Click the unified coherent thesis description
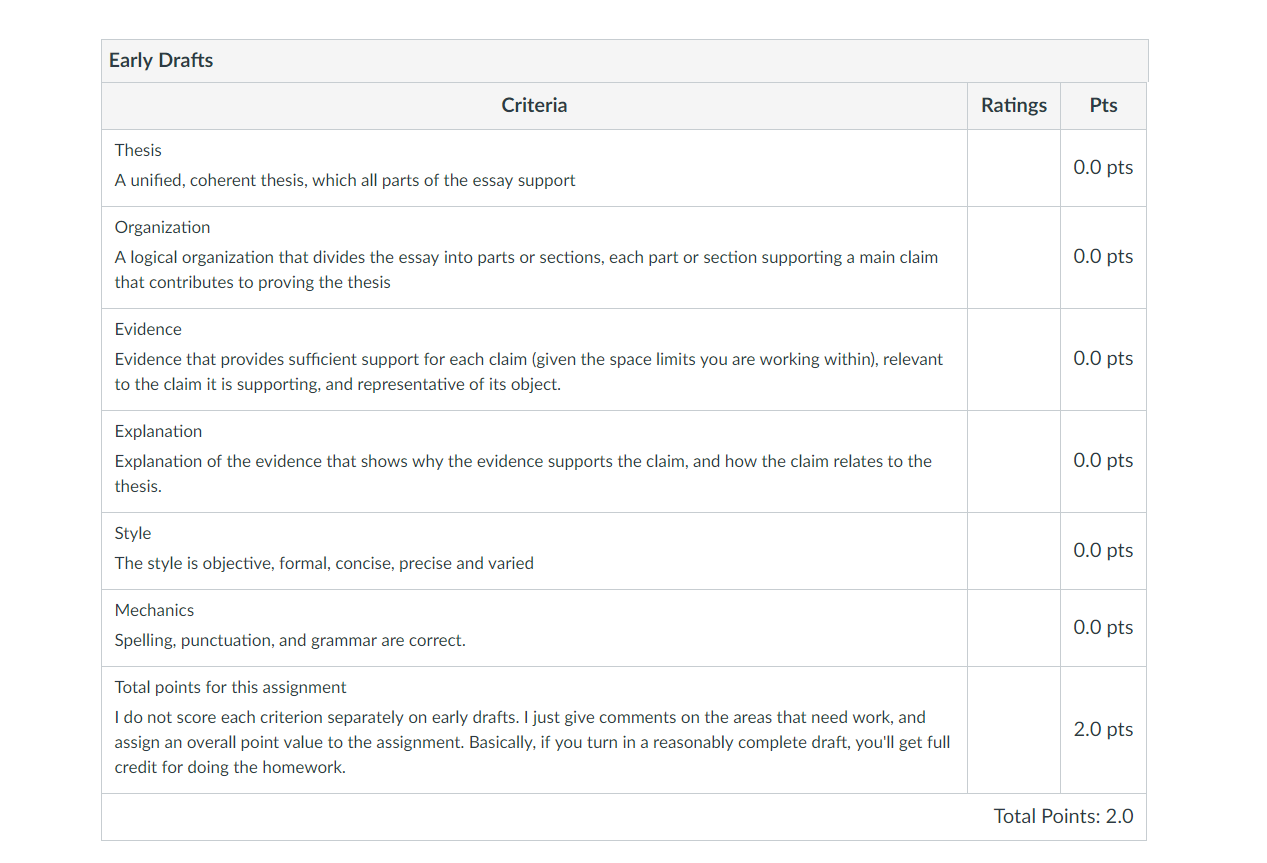The width and height of the screenshot is (1267, 863). pyautogui.click(x=345, y=180)
